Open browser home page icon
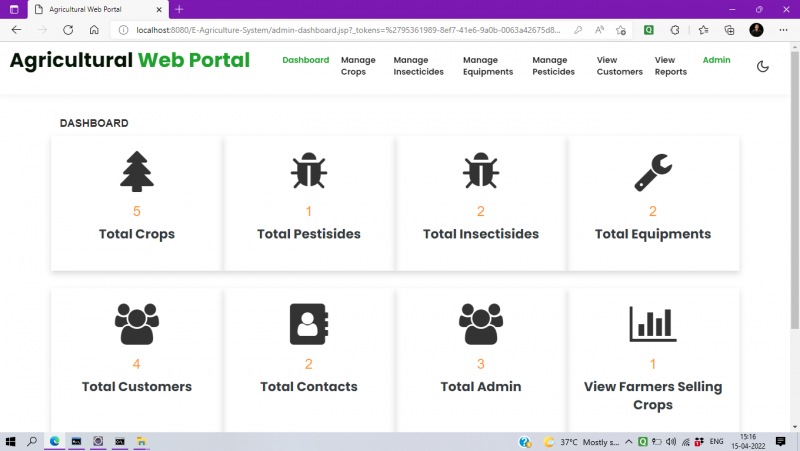This screenshot has width=800, height=451. click(94, 30)
